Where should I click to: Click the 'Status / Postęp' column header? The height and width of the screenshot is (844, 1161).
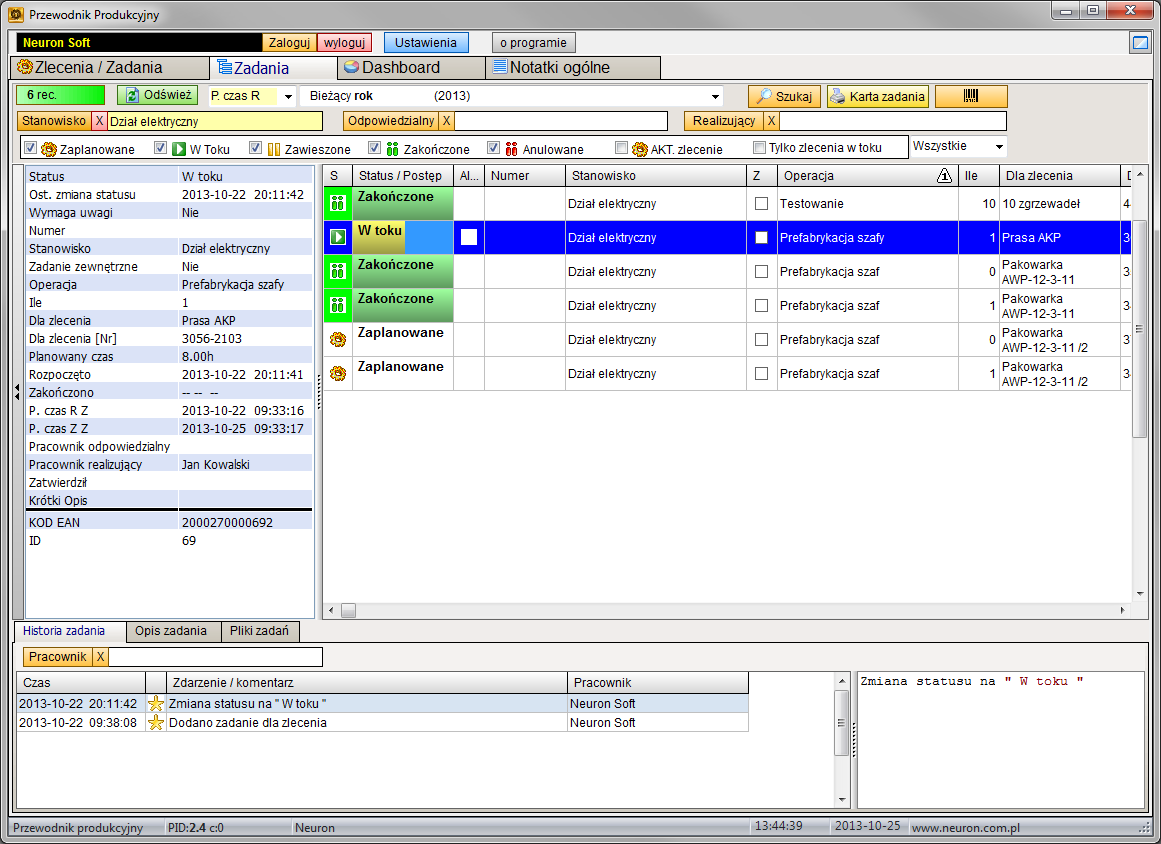(403, 175)
